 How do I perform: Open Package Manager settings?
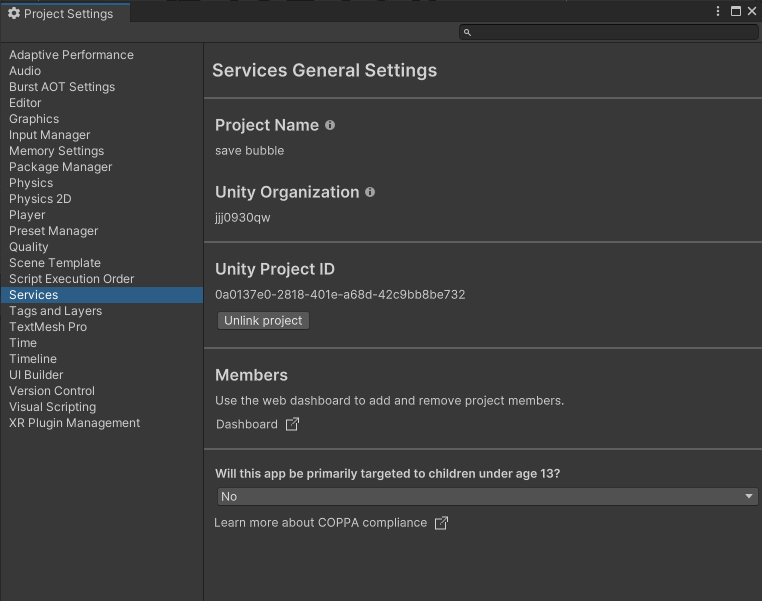[60, 167]
